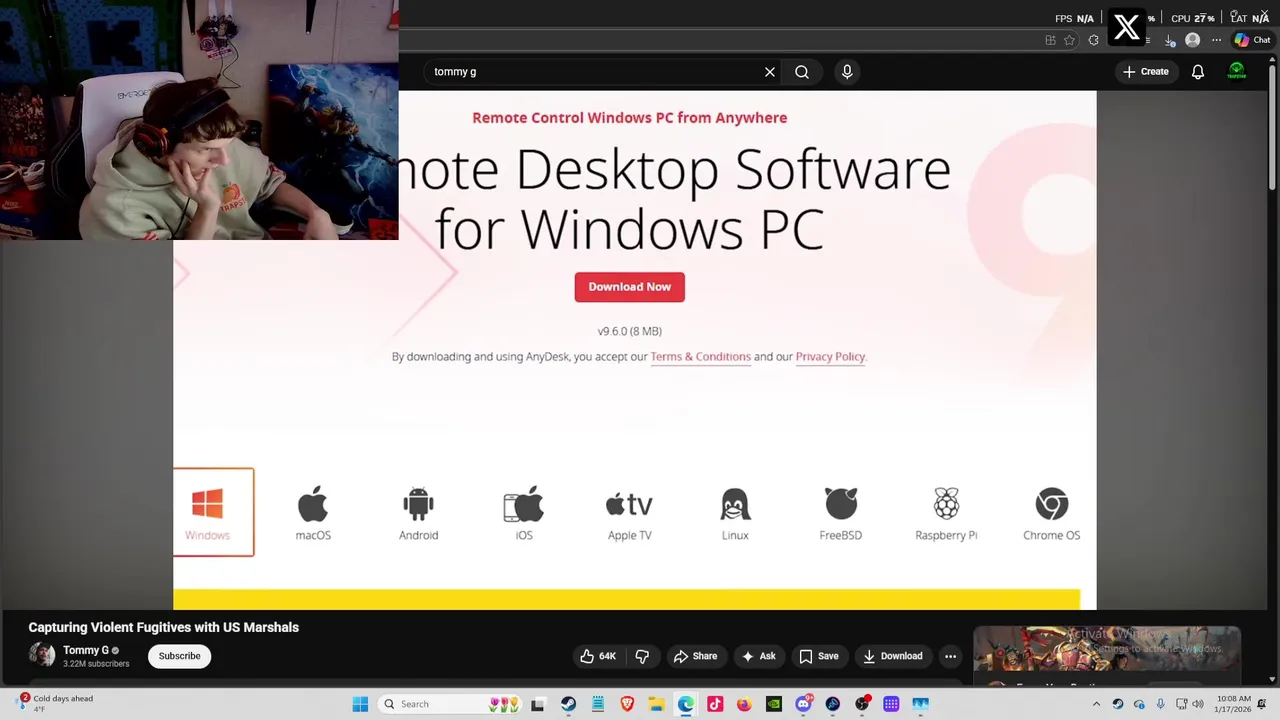Open Discord from the taskbar
Image resolution: width=1280 pixels, height=720 pixels.
pos(803,704)
